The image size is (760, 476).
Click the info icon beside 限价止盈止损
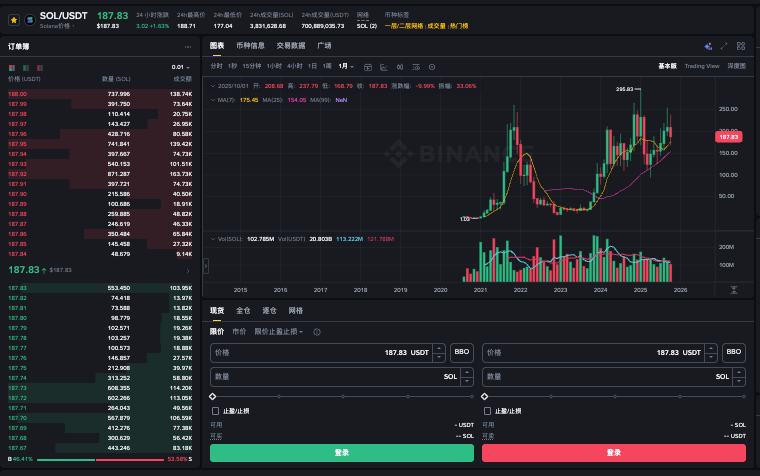click(x=317, y=331)
